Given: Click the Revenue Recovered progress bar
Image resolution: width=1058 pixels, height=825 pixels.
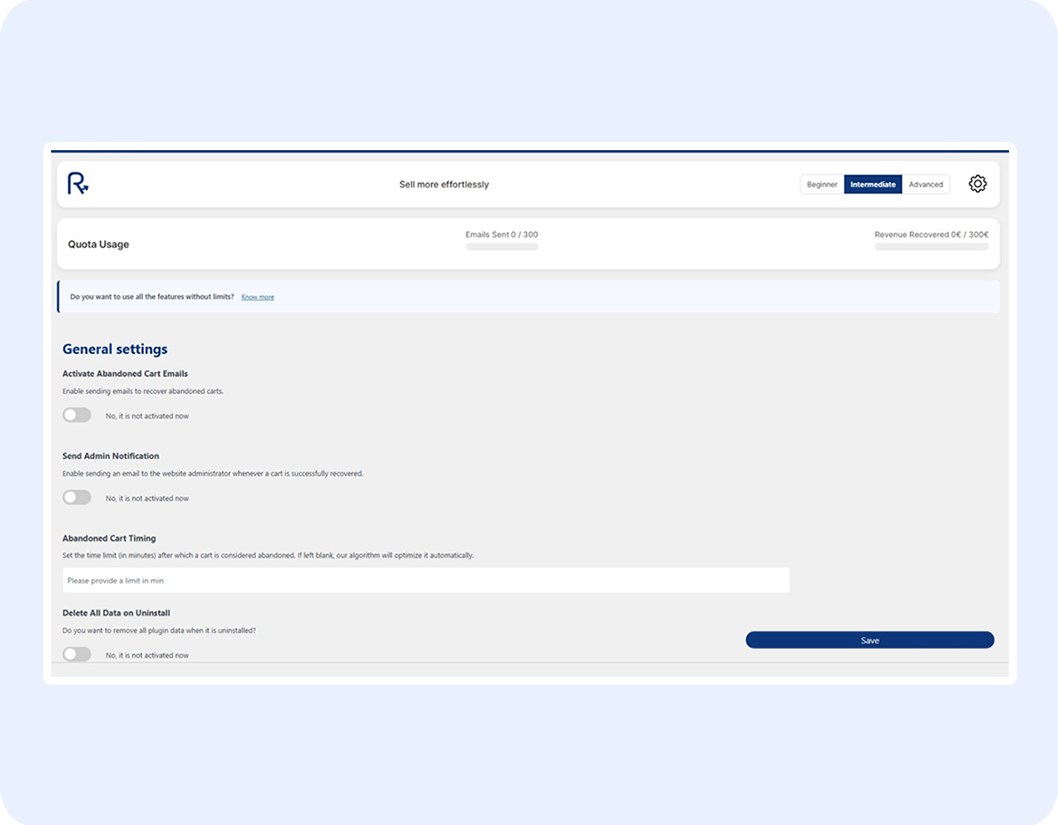Looking at the screenshot, I should [x=930, y=246].
